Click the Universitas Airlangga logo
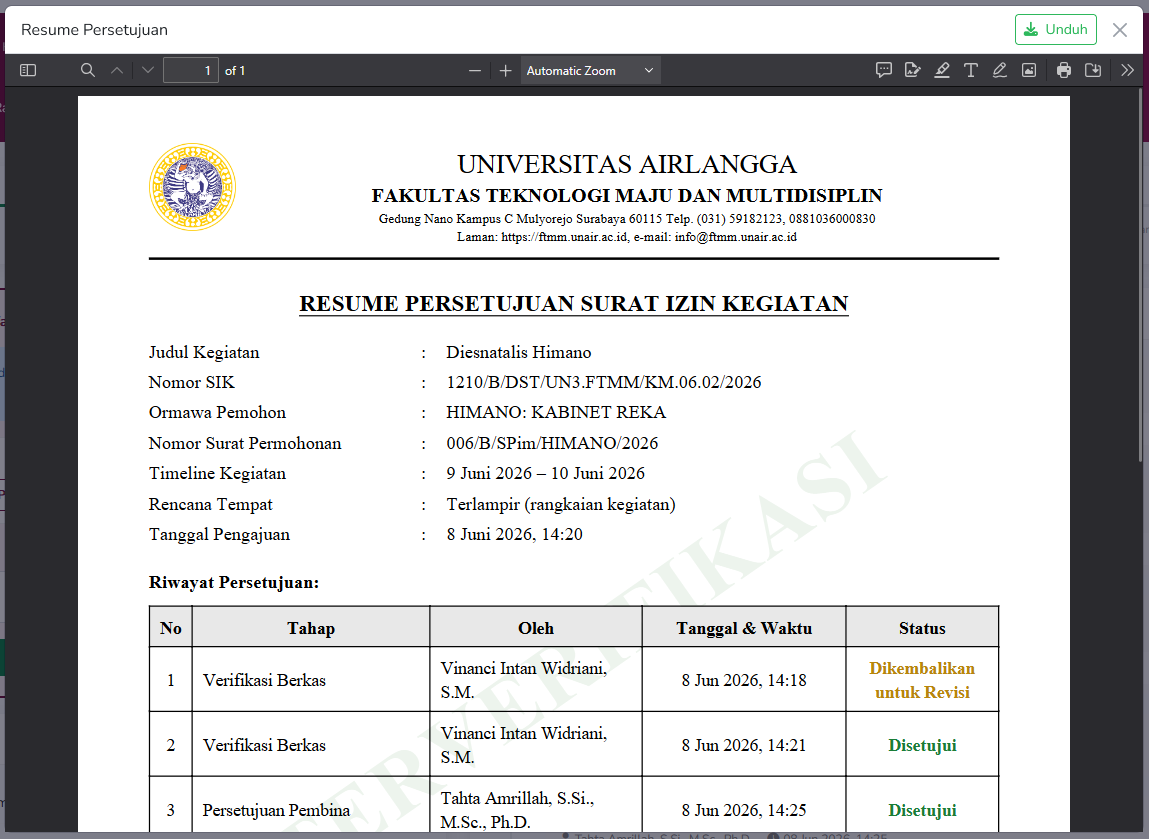 click(x=192, y=187)
